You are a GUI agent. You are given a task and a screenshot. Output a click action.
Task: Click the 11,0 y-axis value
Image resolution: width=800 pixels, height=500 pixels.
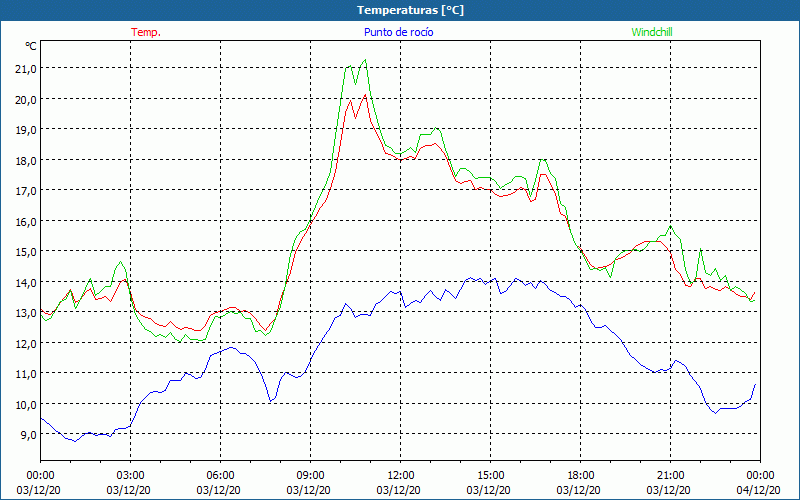[x=26, y=373]
